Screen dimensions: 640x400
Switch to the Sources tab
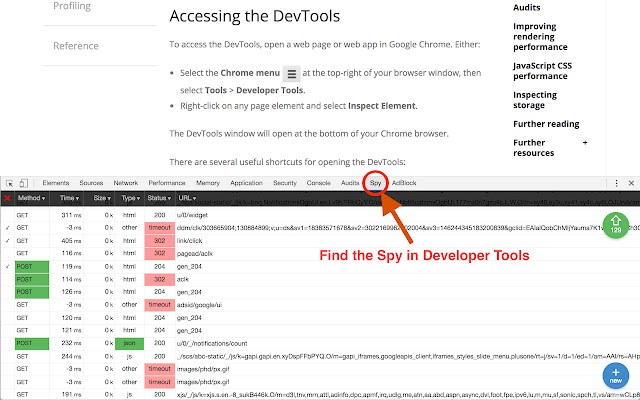91,183
